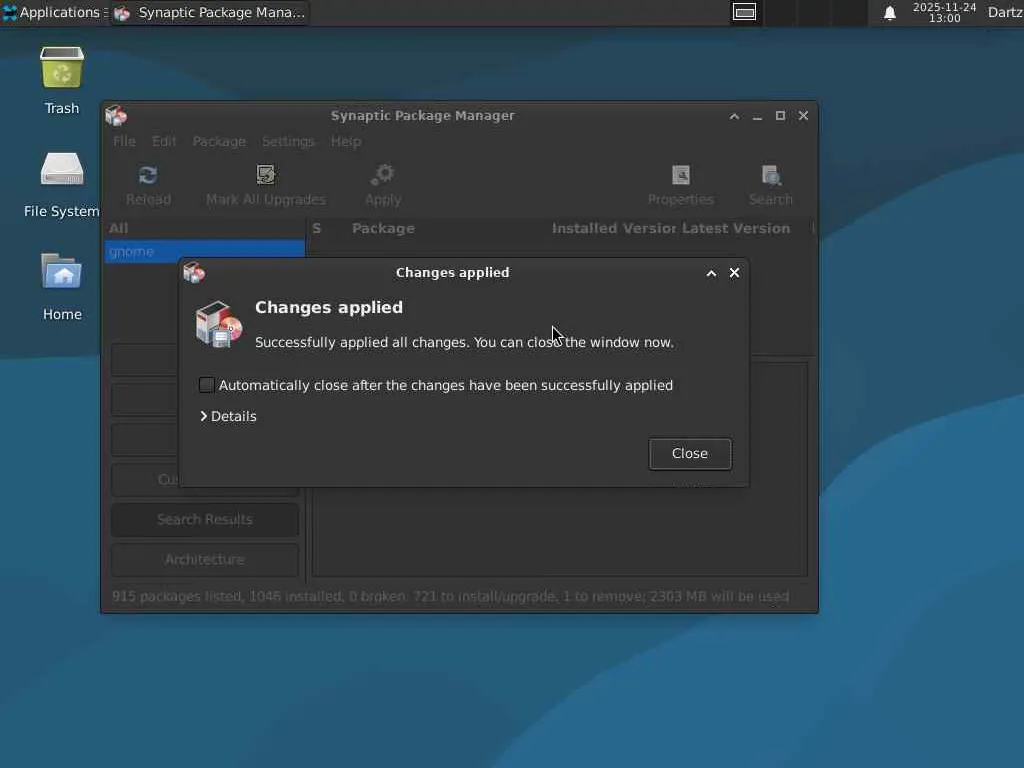Minimize the Synaptic Package Manager window
The width and height of the screenshot is (1024, 768).
pyautogui.click(x=757, y=116)
